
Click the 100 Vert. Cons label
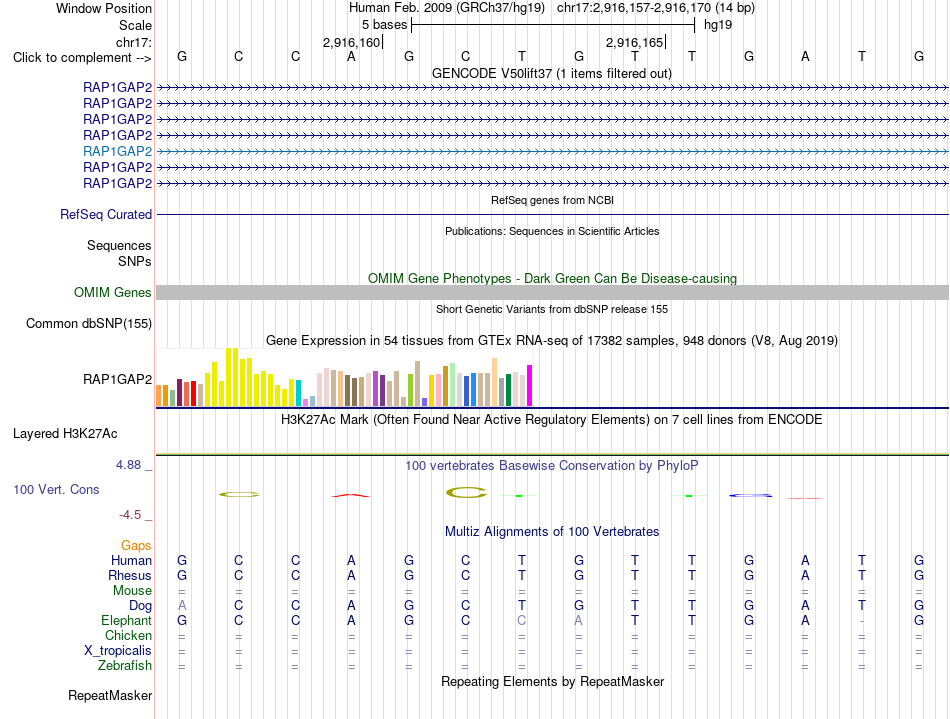[56, 489]
